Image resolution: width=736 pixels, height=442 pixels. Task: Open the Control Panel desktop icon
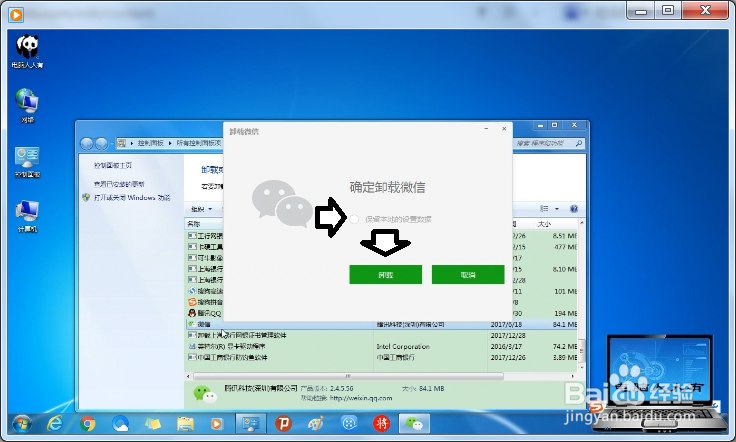(27, 162)
